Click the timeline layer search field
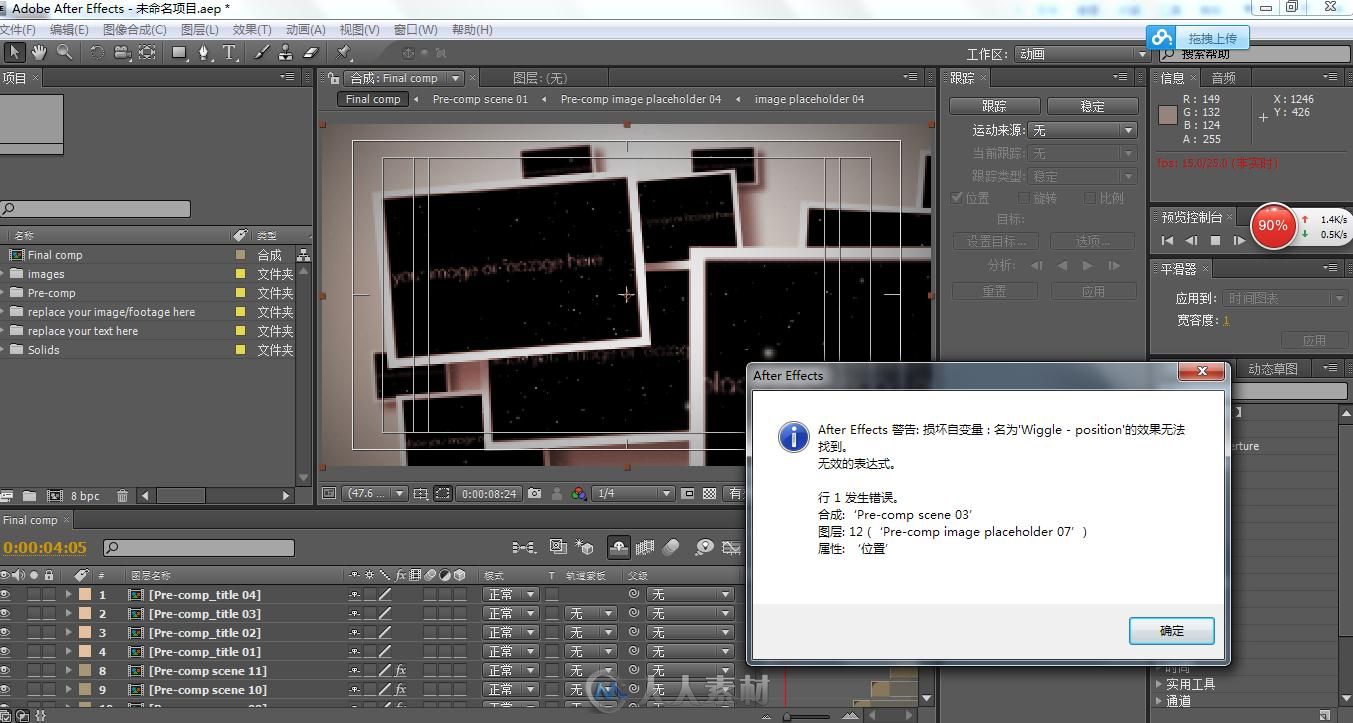This screenshot has height=723, width=1353. pos(199,548)
